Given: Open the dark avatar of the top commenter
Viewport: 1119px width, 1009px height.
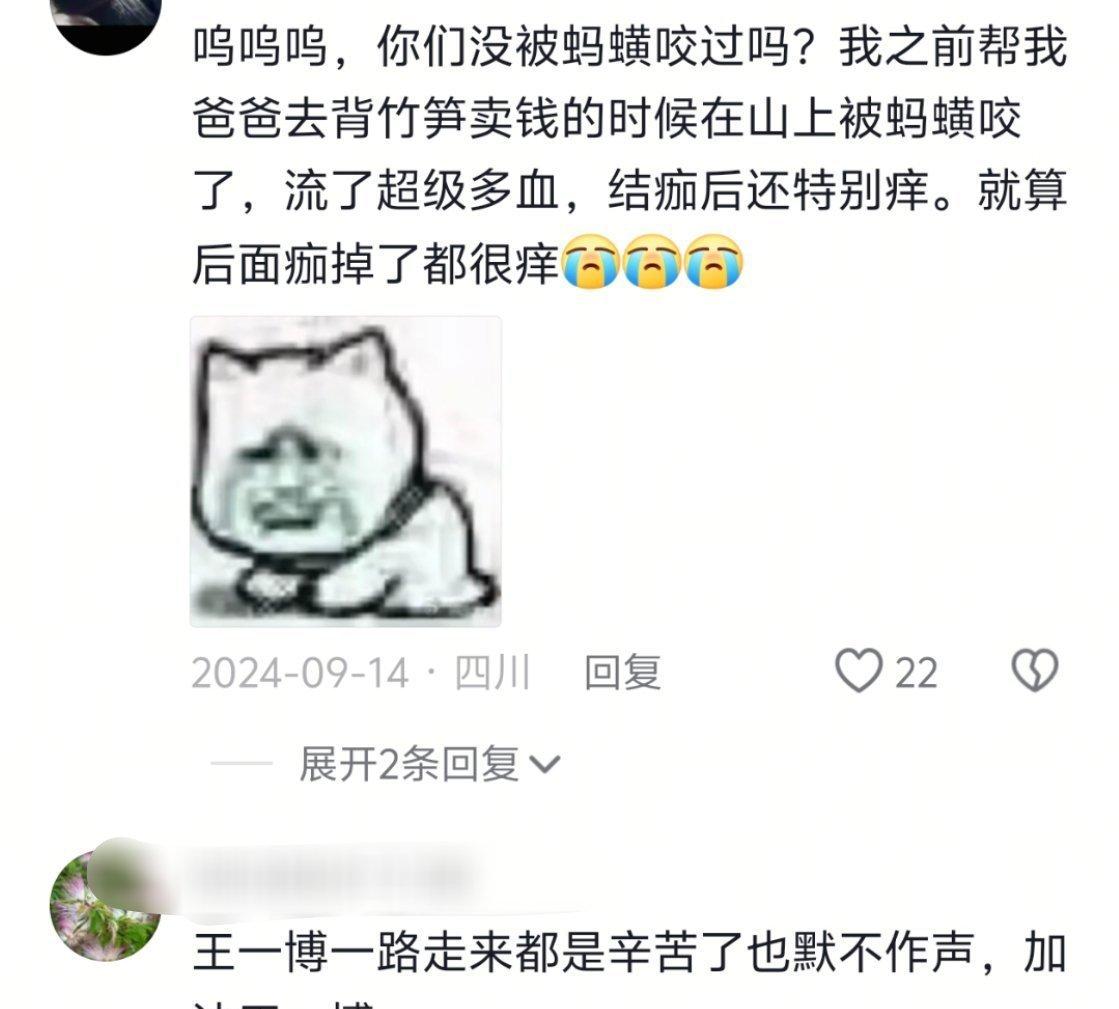Looking at the screenshot, I should (x=106, y=21).
